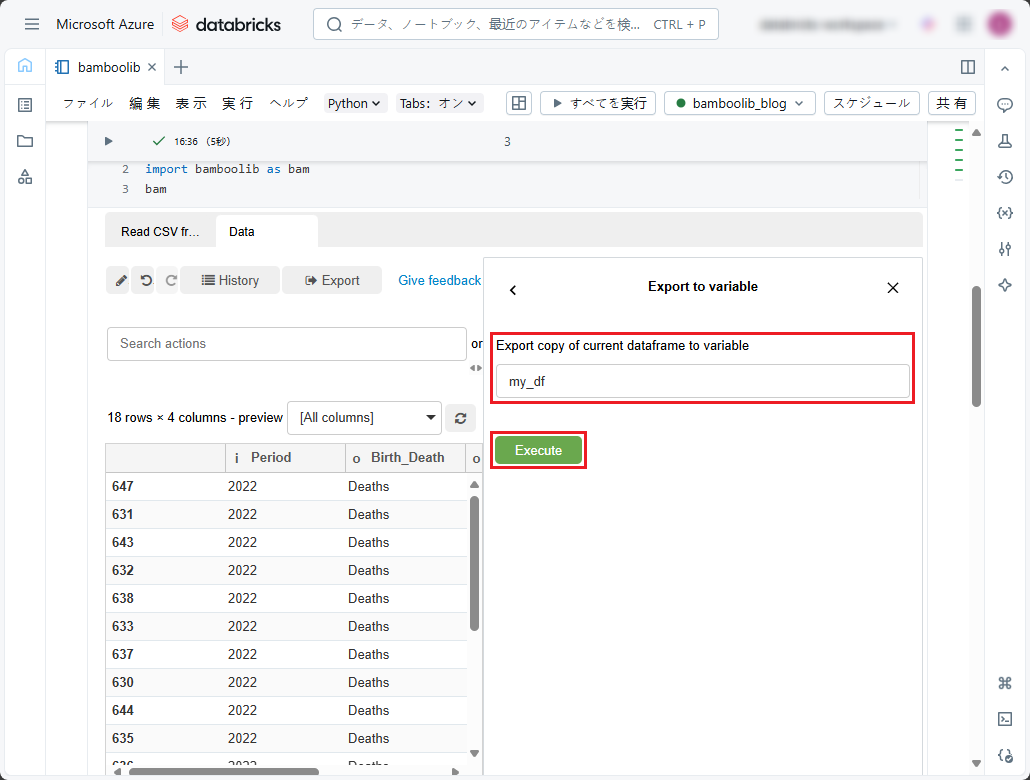Switch to the Read CSV tab
The width and height of the screenshot is (1030, 780).
(x=160, y=232)
